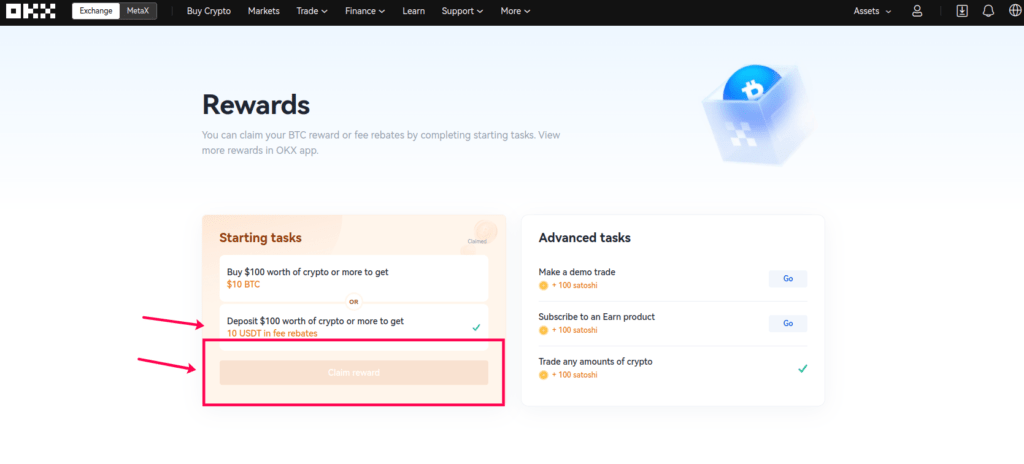
Task: Click the Claim reward button
Action: click(x=353, y=373)
